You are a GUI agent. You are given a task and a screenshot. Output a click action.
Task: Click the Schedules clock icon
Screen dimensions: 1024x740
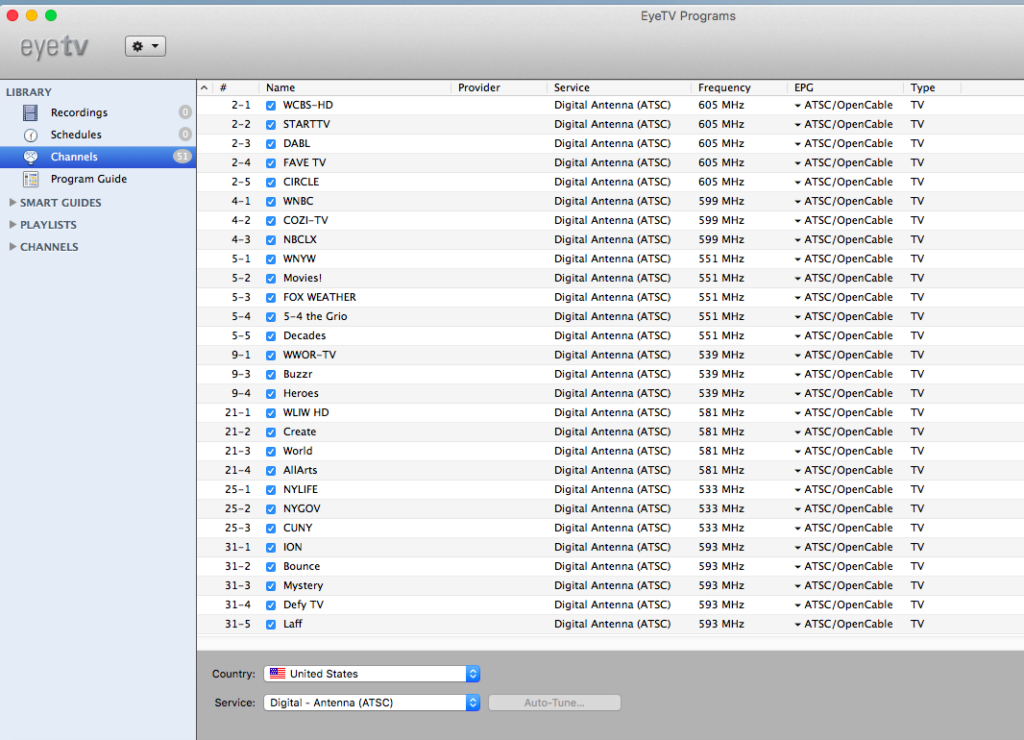(x=31, y=135)
